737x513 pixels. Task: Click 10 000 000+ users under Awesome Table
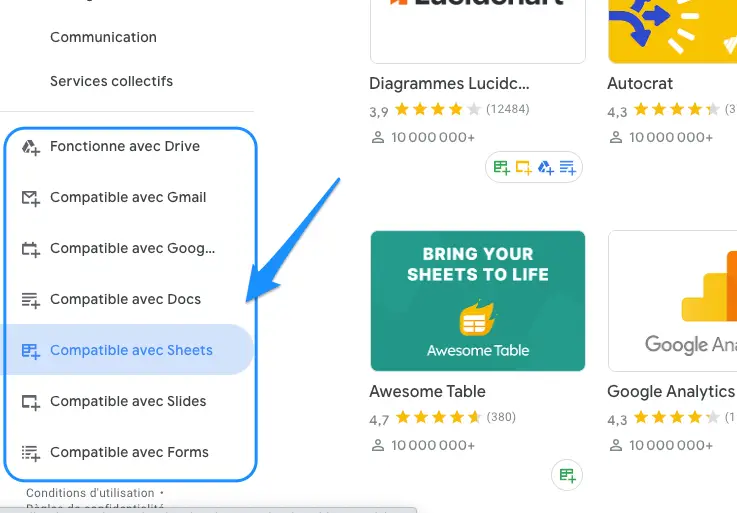[433, 445]
